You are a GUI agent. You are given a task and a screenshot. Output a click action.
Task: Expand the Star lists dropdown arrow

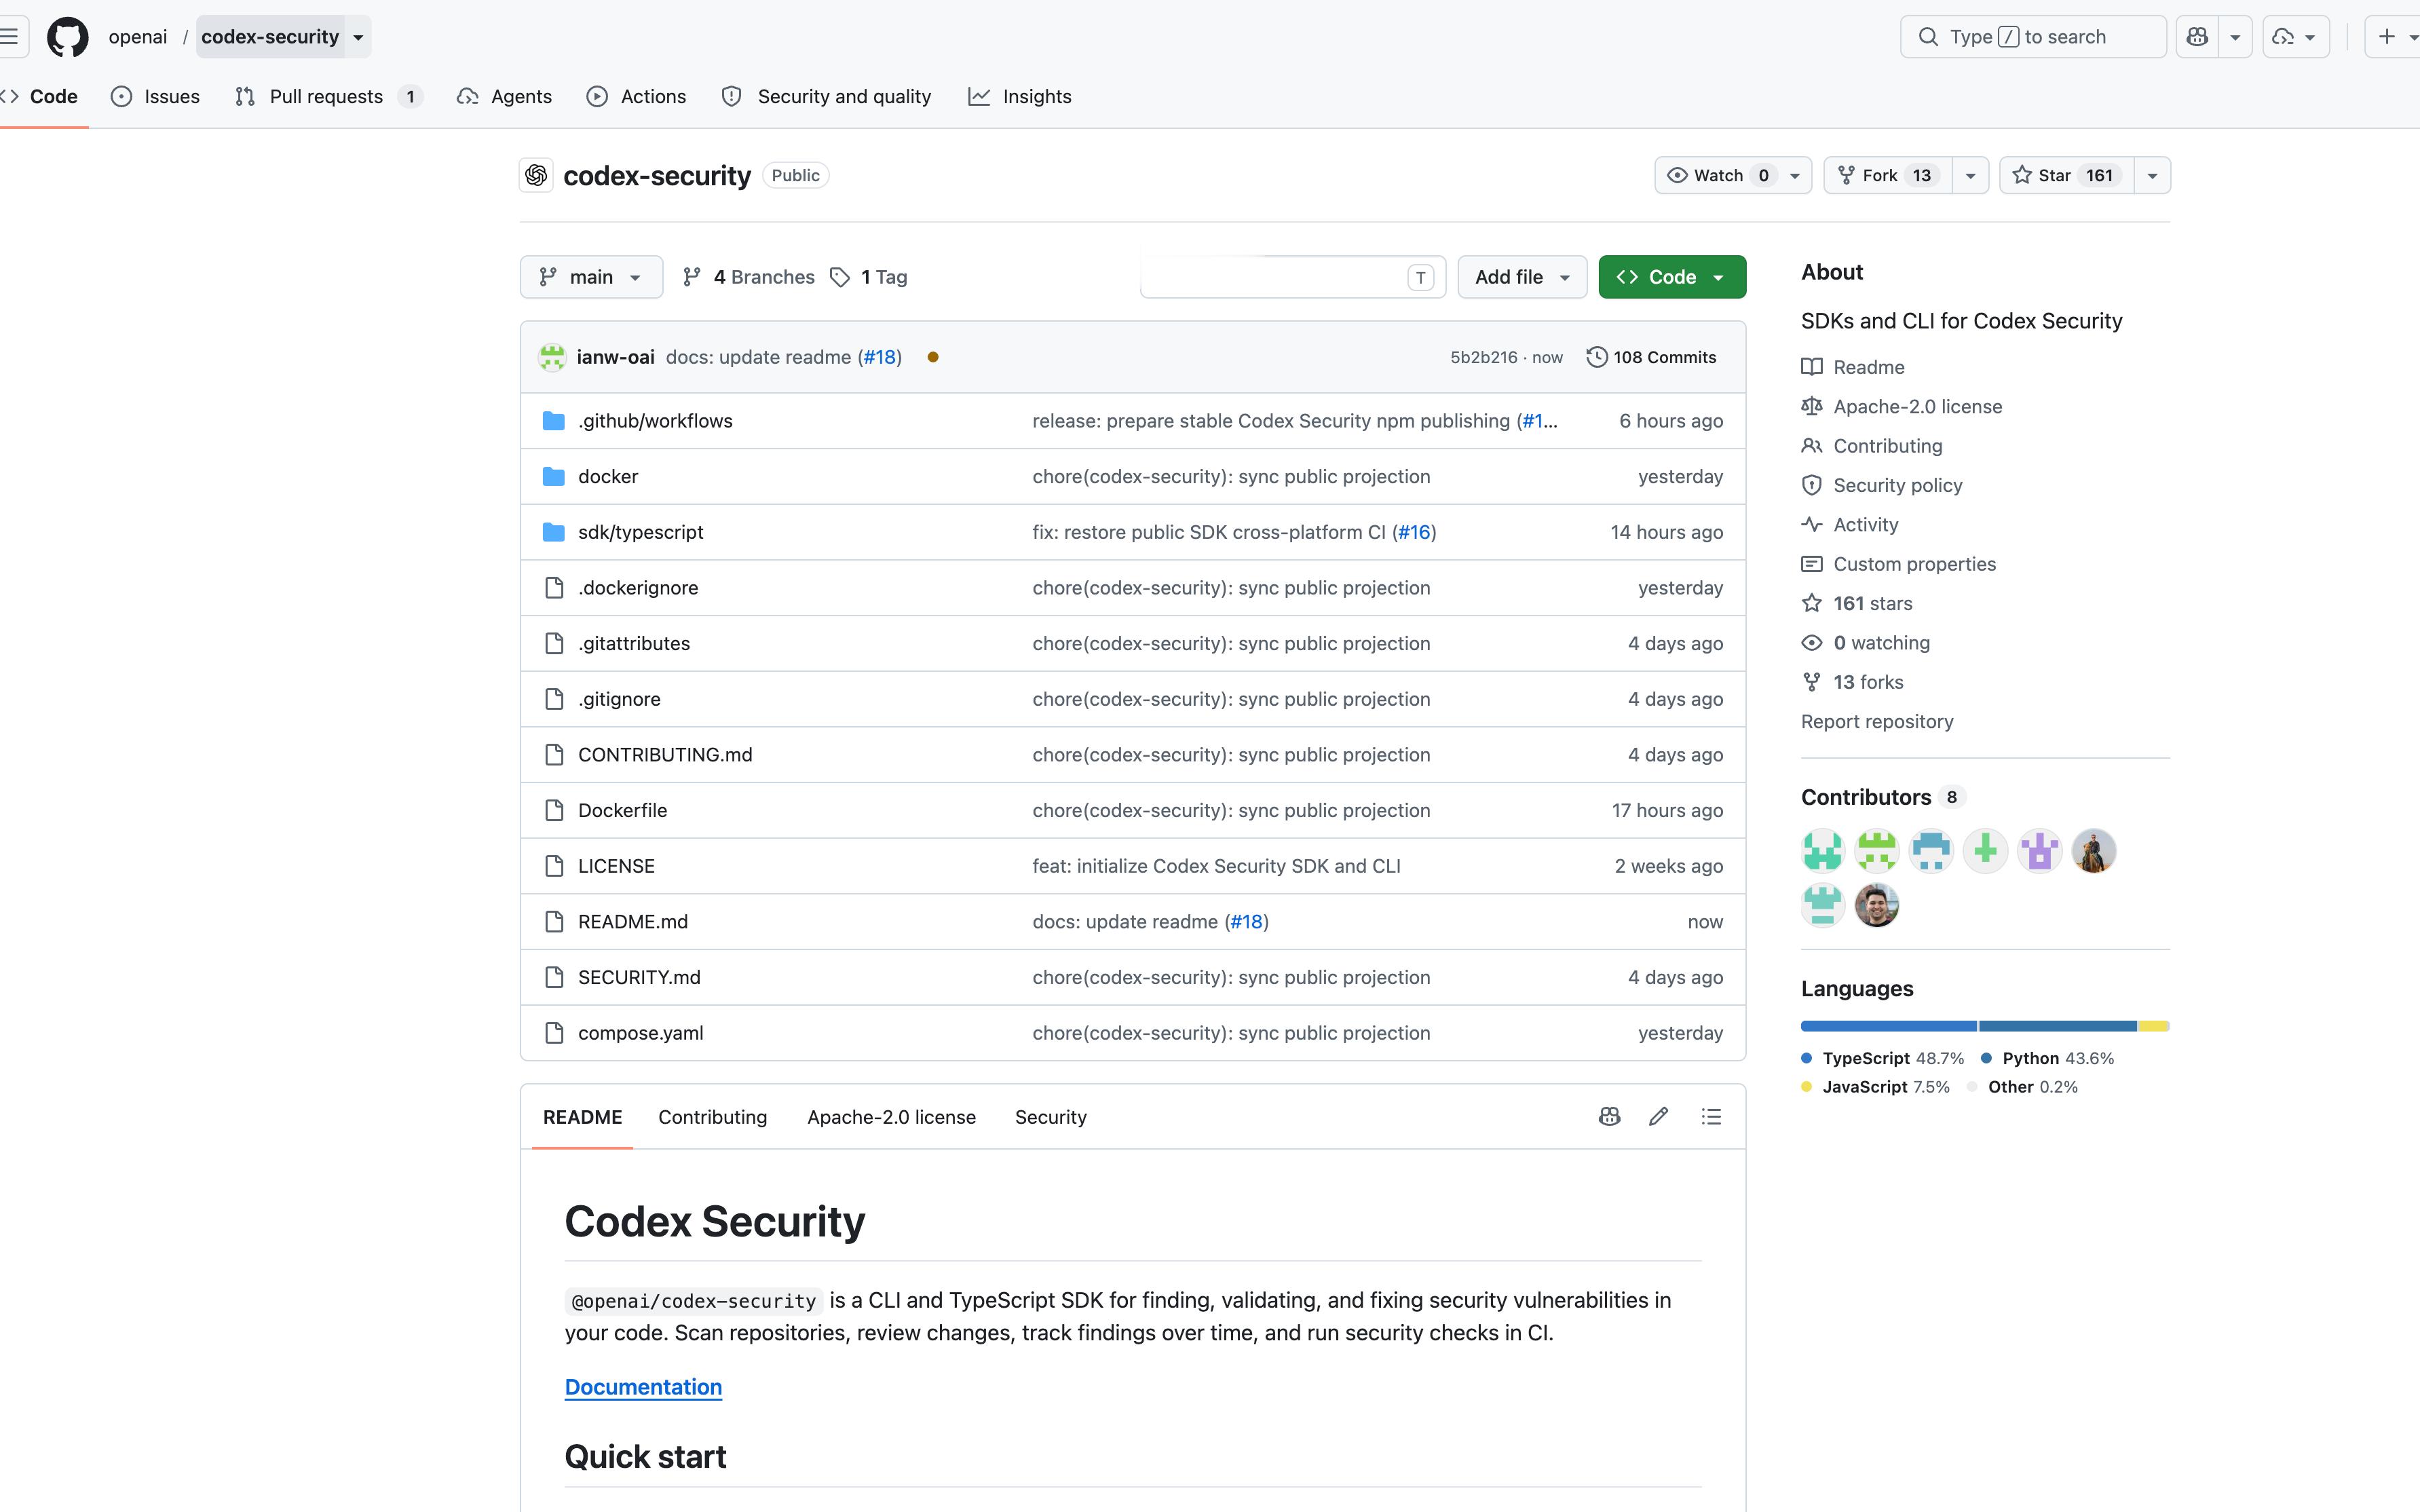point(2152,175)
